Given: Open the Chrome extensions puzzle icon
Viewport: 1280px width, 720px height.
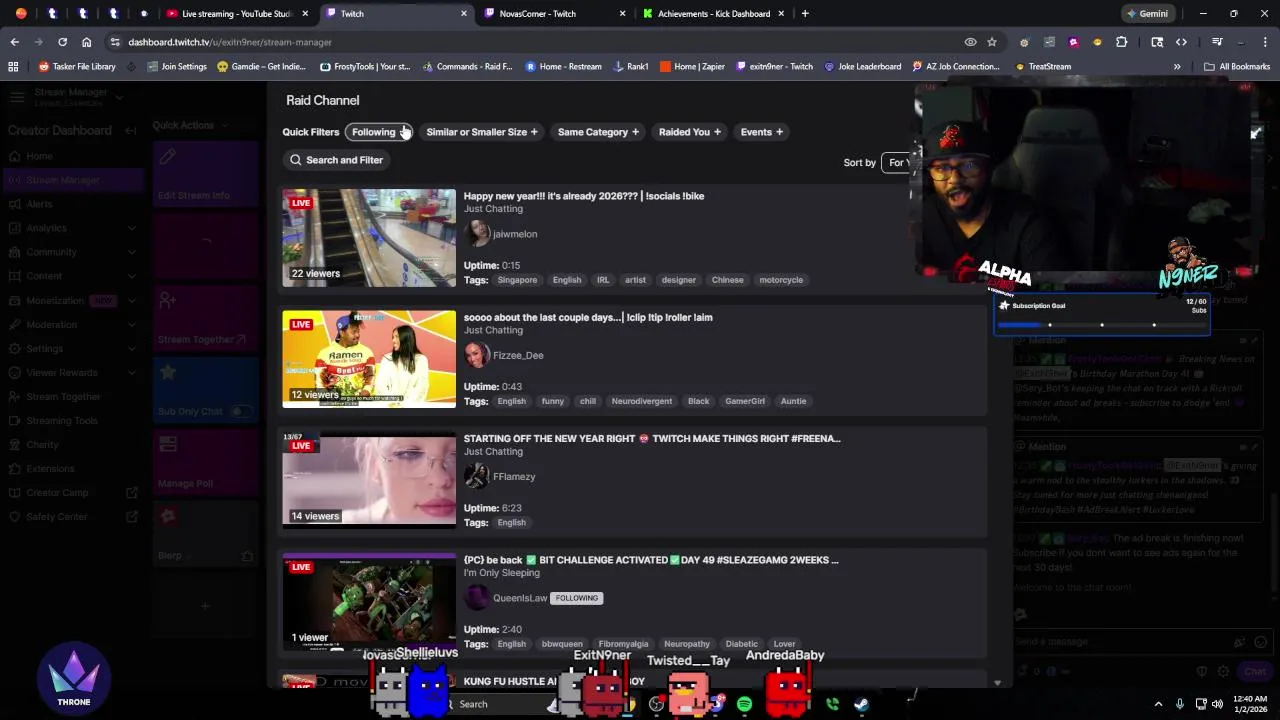Looking at the screenshot, I should pyautogui.click(x=1121, y=42).
